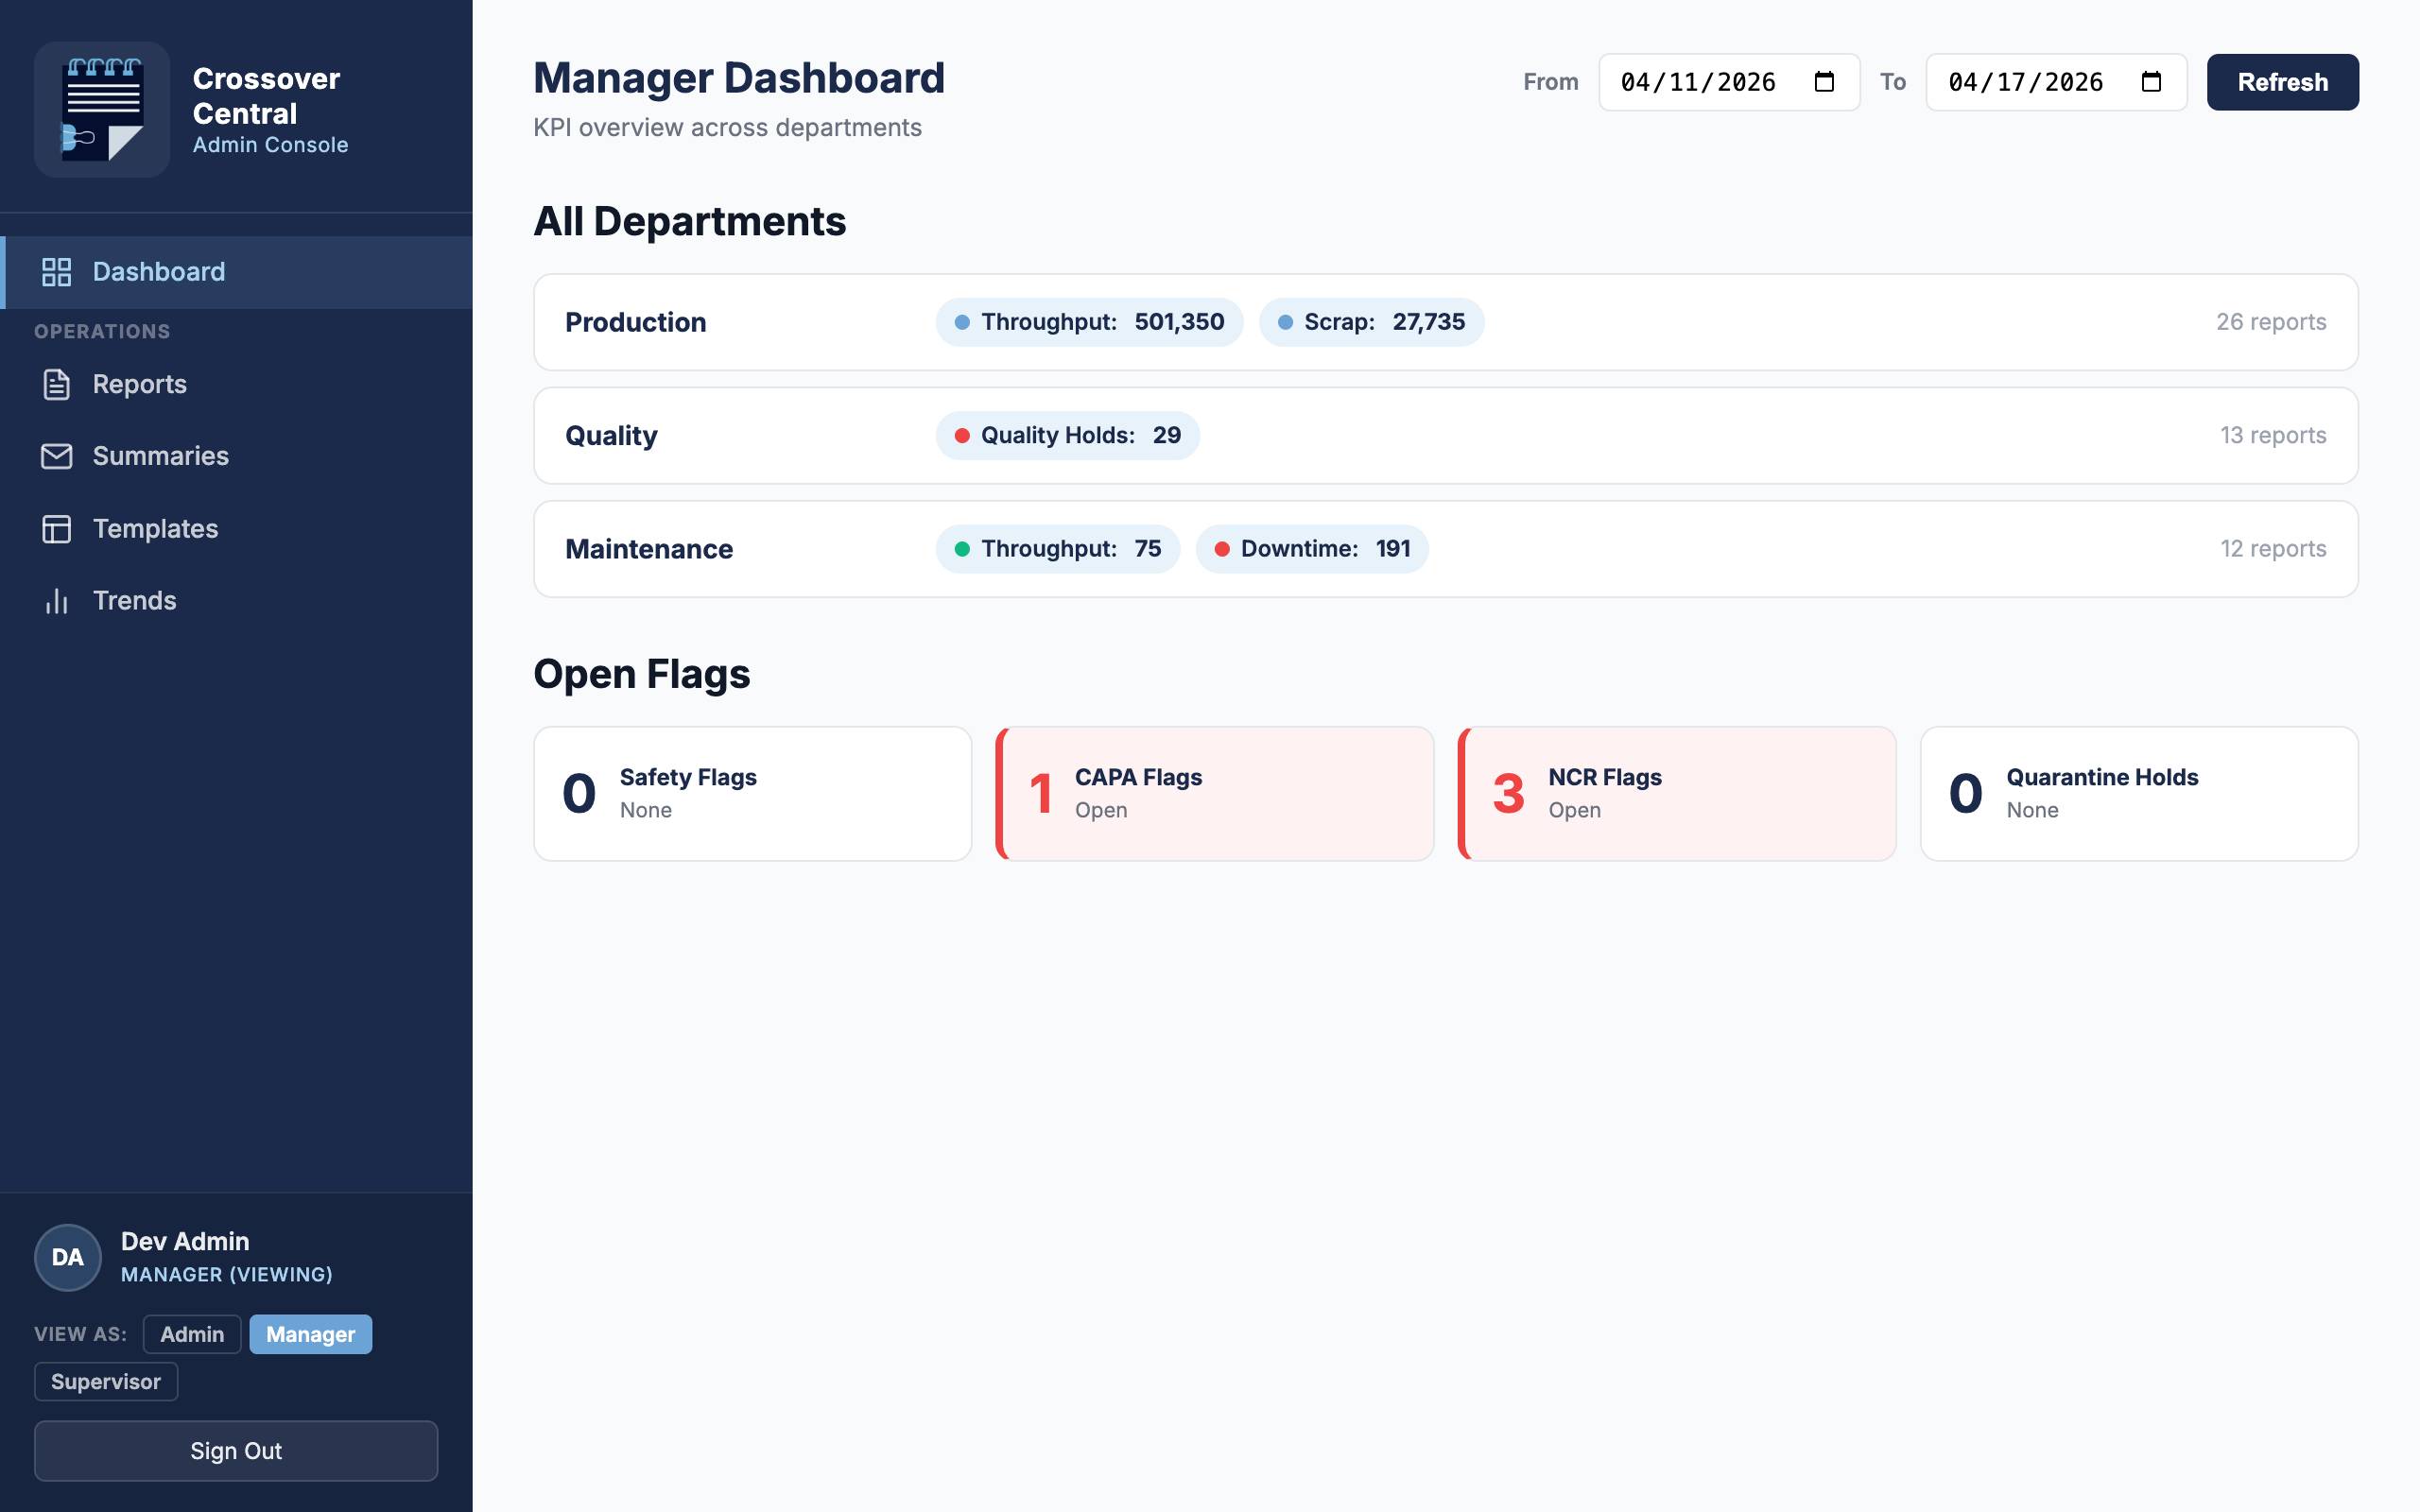Click the Admin Console subtitle
The image size is (2420, 1512).
coord(270,145)
